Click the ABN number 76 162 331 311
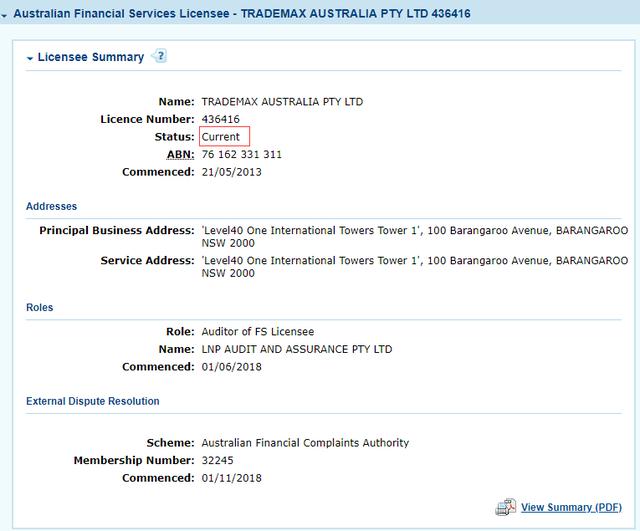The height and width of the screenshot is (531, 640). click(x=241, y=155)
